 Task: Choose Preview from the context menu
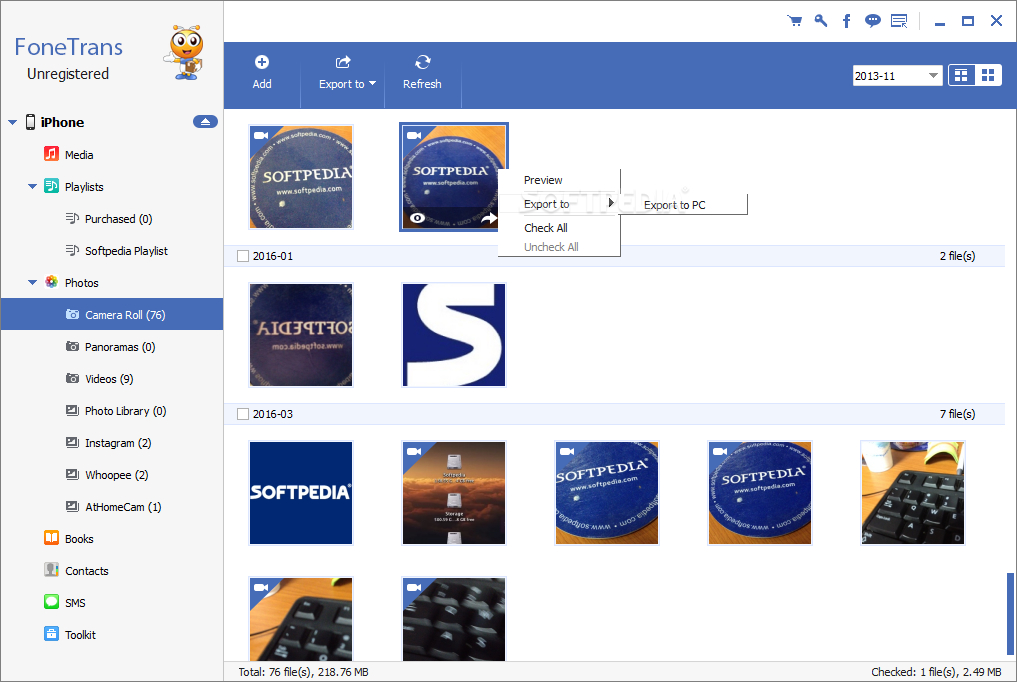click(x=558, y=180)
